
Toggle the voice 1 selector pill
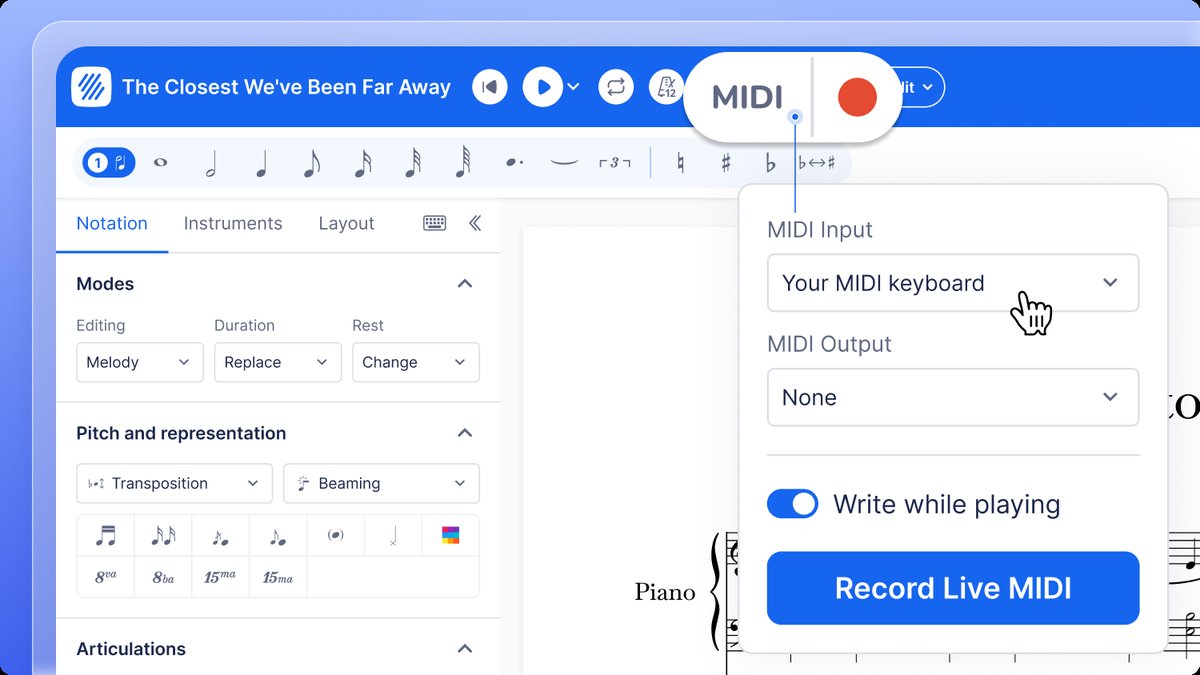pyautogui.click(x=109, y=162)
